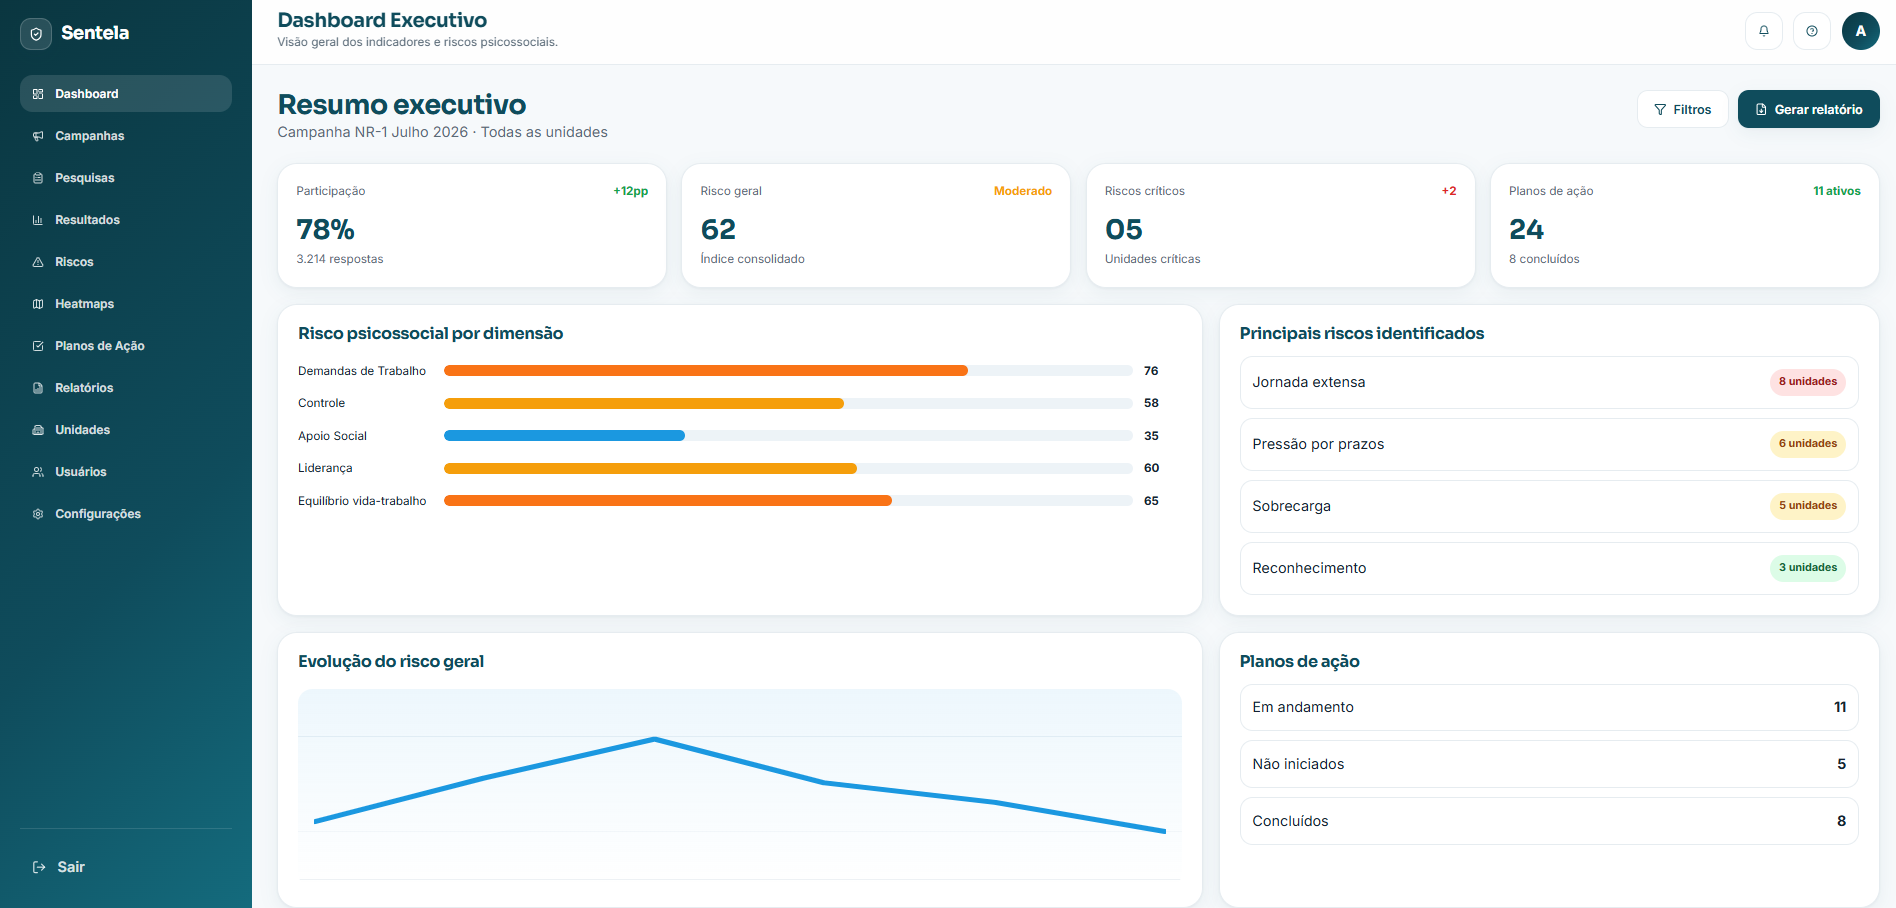This screenshot has width=1896, height=908.
Task: Click the Demandas de Trabalho progress bar
Action: (788, 371)
